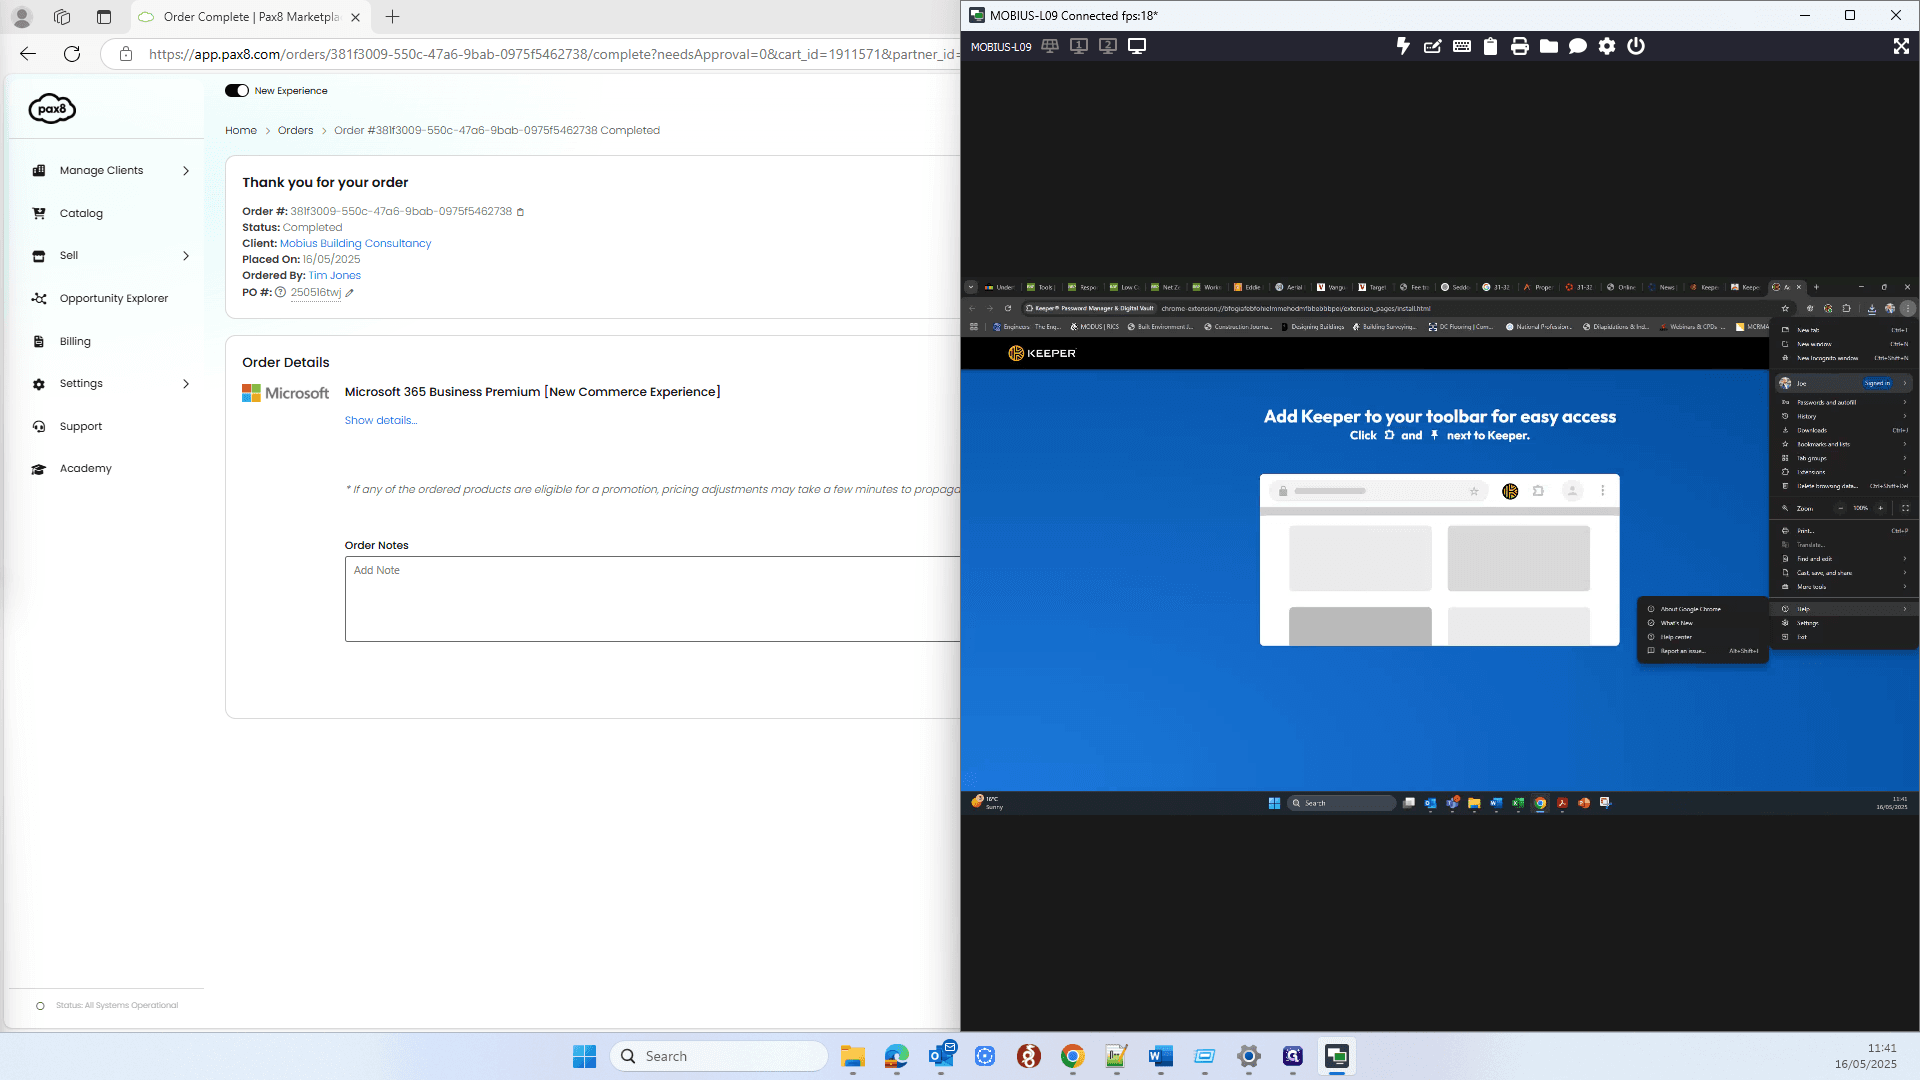The height and width of the screenshot is (1080, 1920).
Task: Click the Show details link
Action: click(381, 420)
